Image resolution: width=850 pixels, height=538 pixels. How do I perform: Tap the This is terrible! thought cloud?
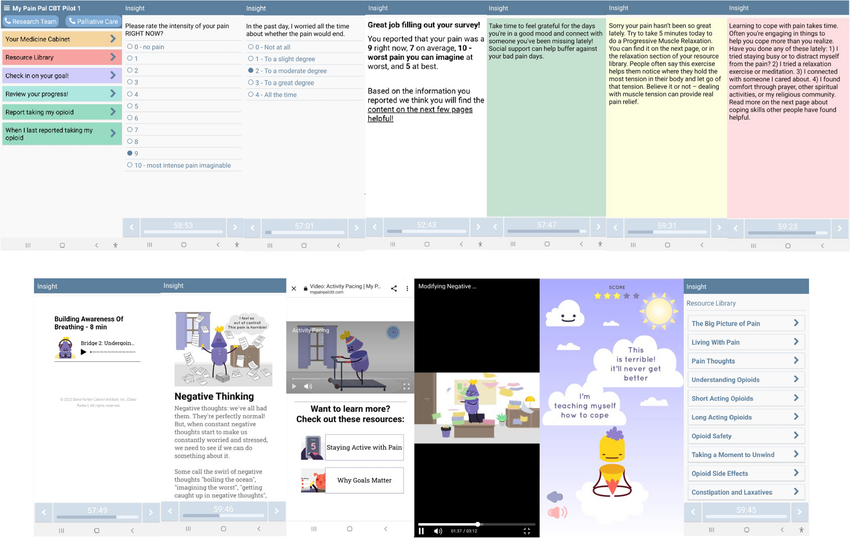635,364
